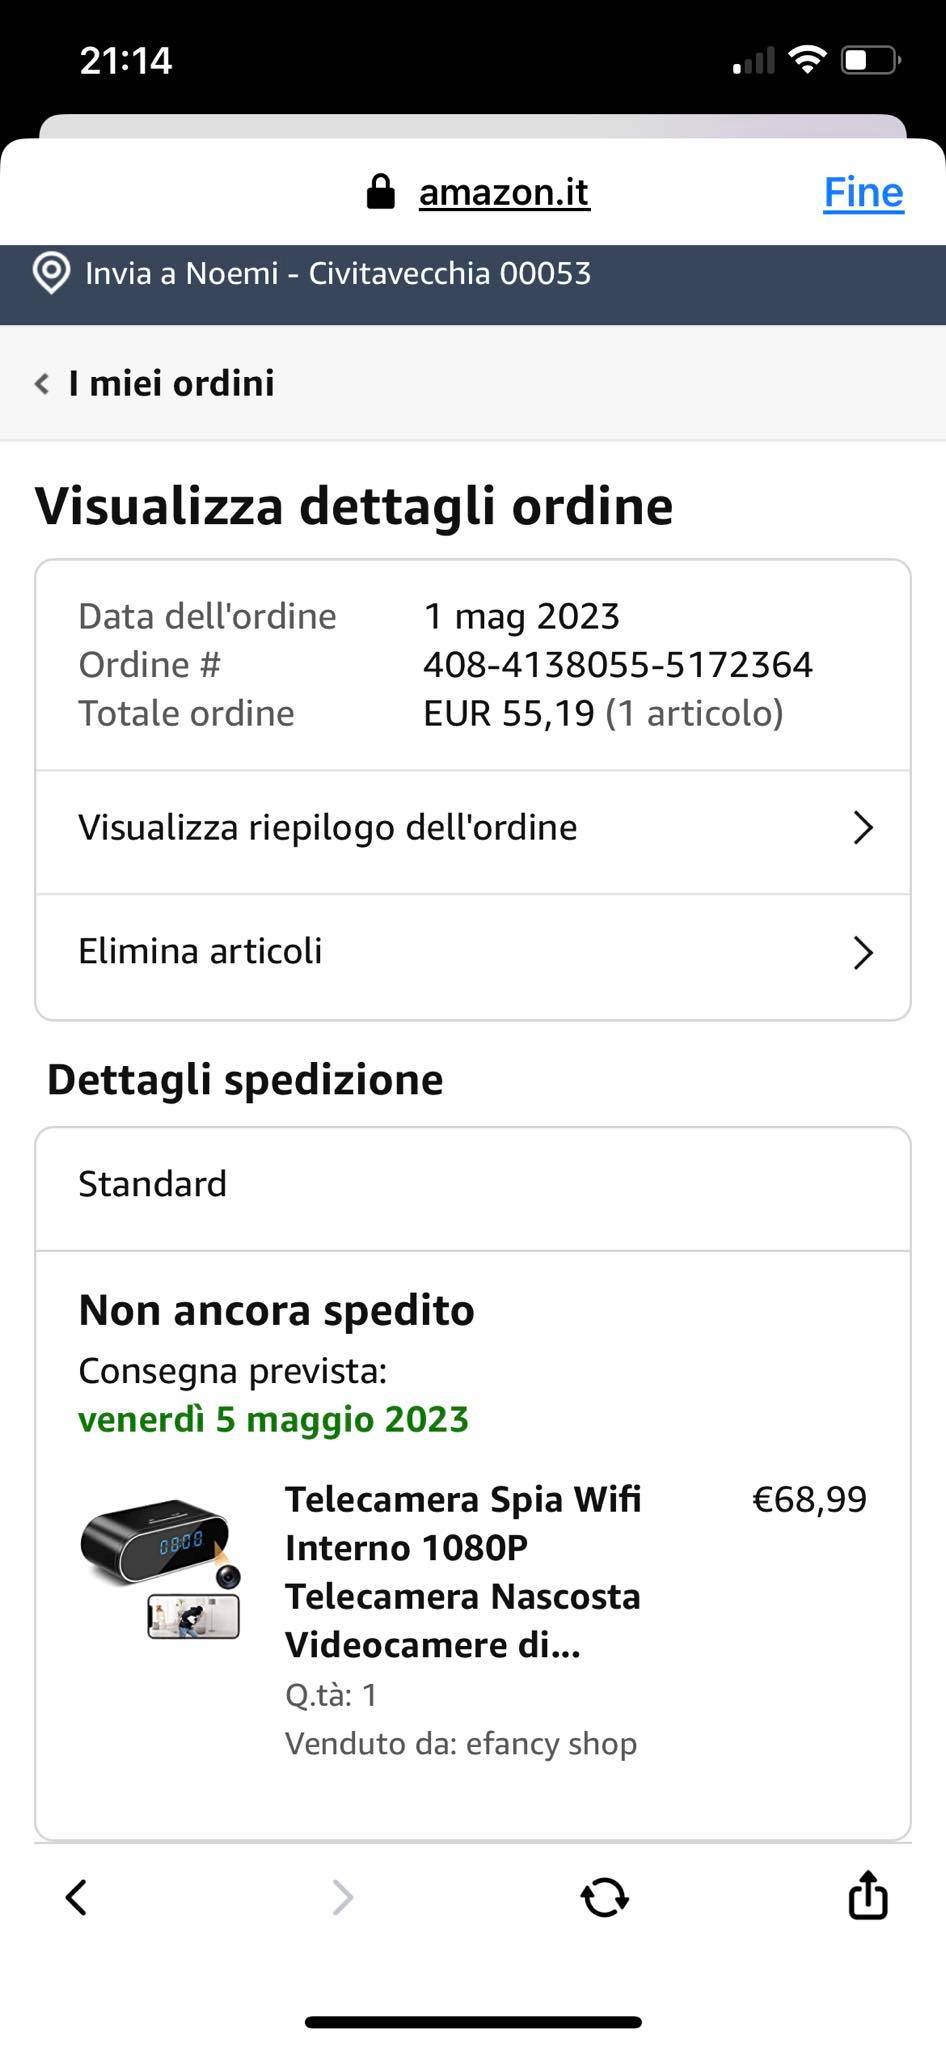The image size is (946, 2048).
Task: Expand Elimina articoli chevron
Action: point(863,952)
